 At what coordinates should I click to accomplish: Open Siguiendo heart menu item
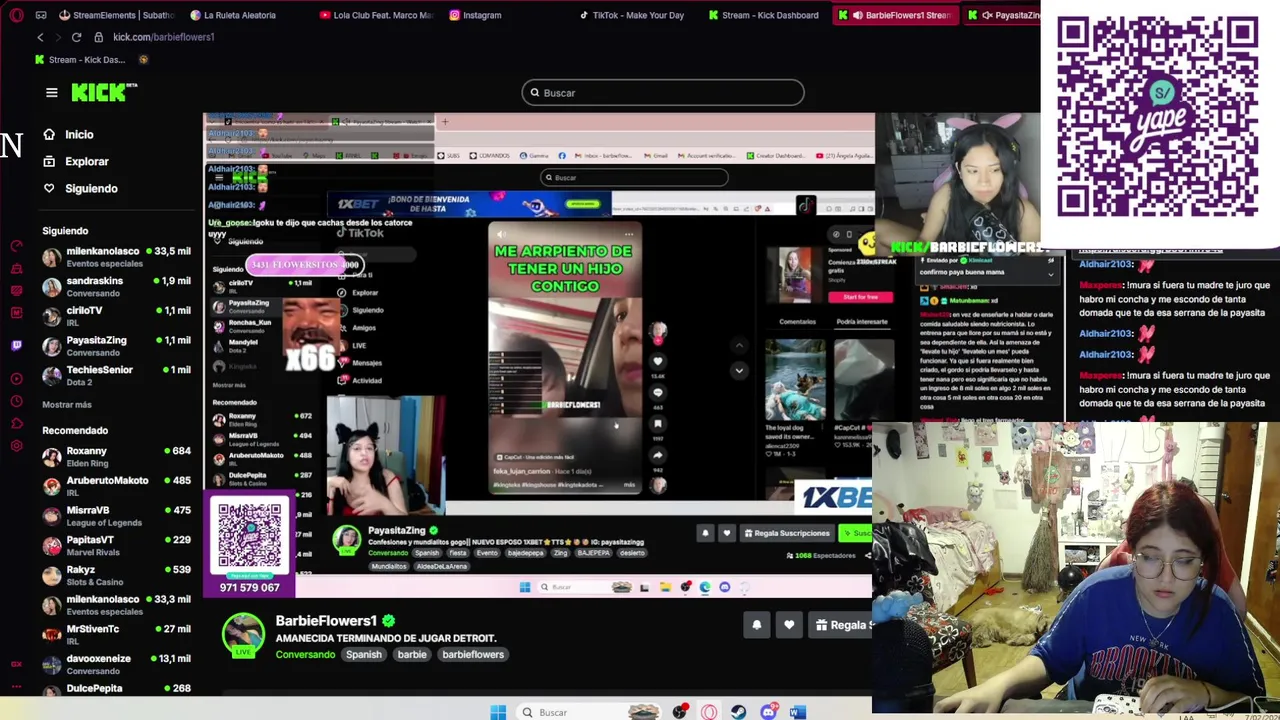(x=80, y=188)
